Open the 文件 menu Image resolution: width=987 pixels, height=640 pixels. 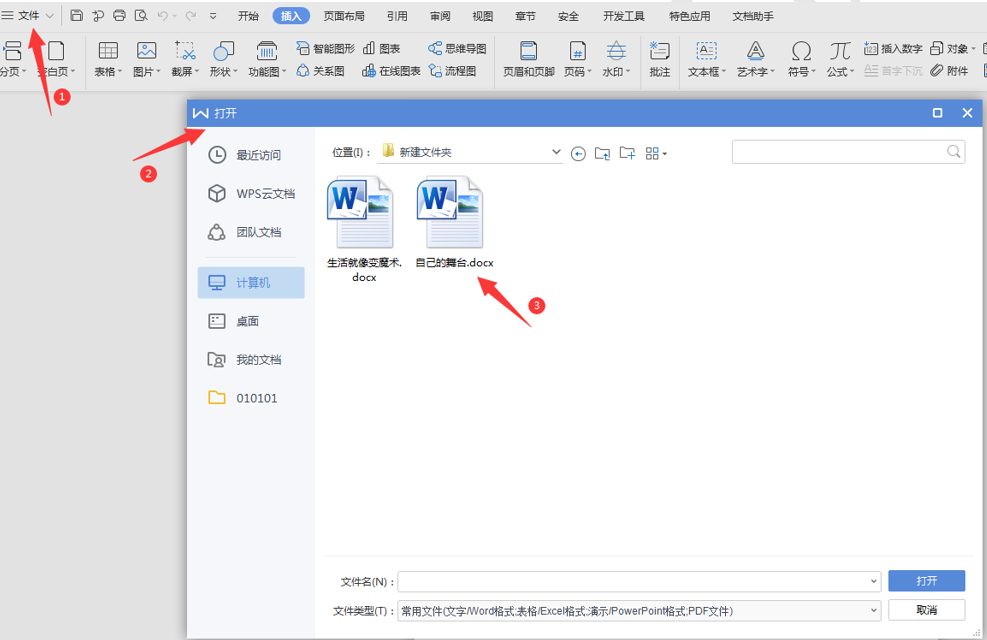(x=28, y=16)
